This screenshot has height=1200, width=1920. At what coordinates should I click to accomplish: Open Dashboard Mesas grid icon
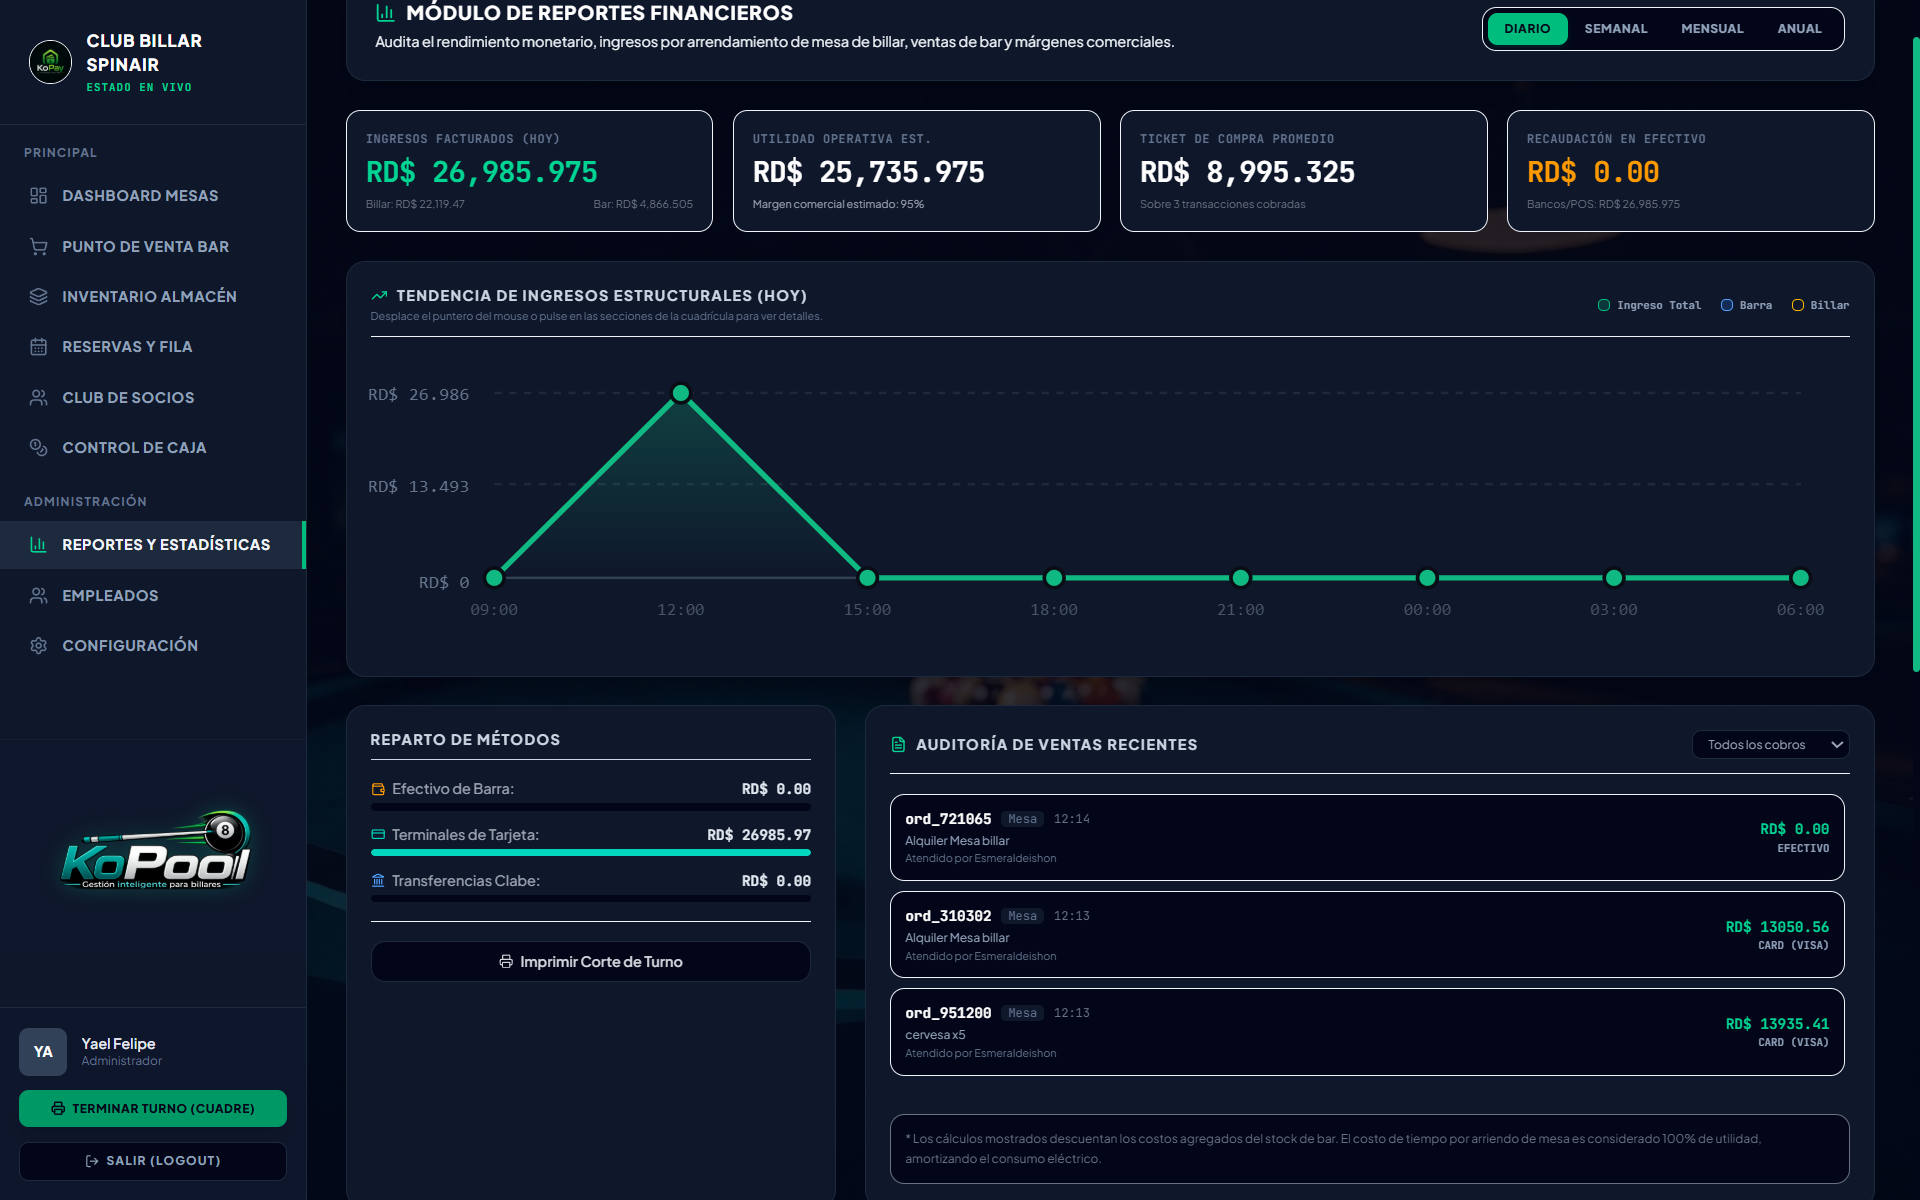[x=39, y=196]
